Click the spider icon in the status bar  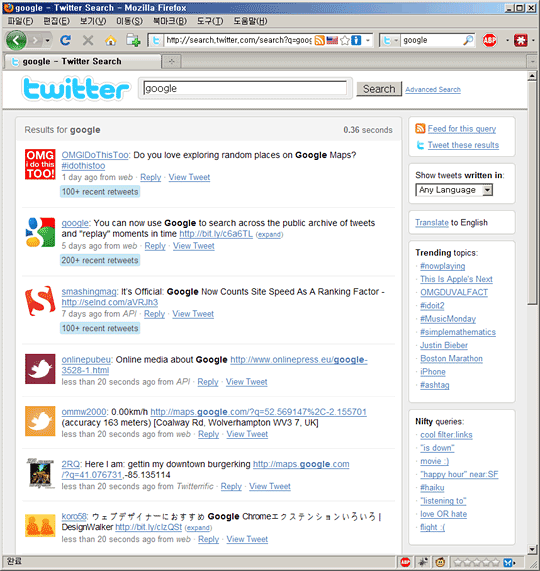click(423, 562)
